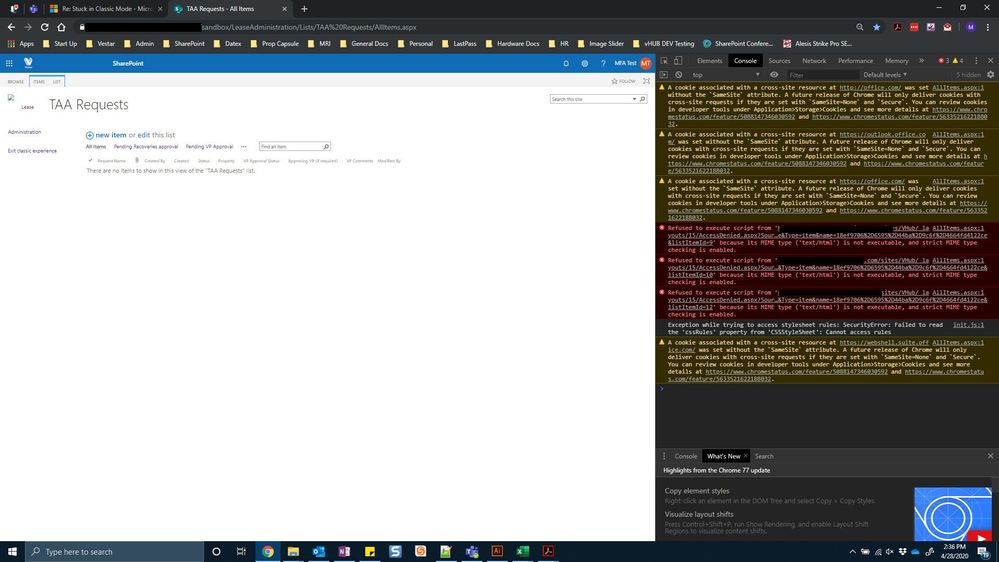Open Windows Start menu
This screenshot has width=999, height=562.
tap(12, 551)
